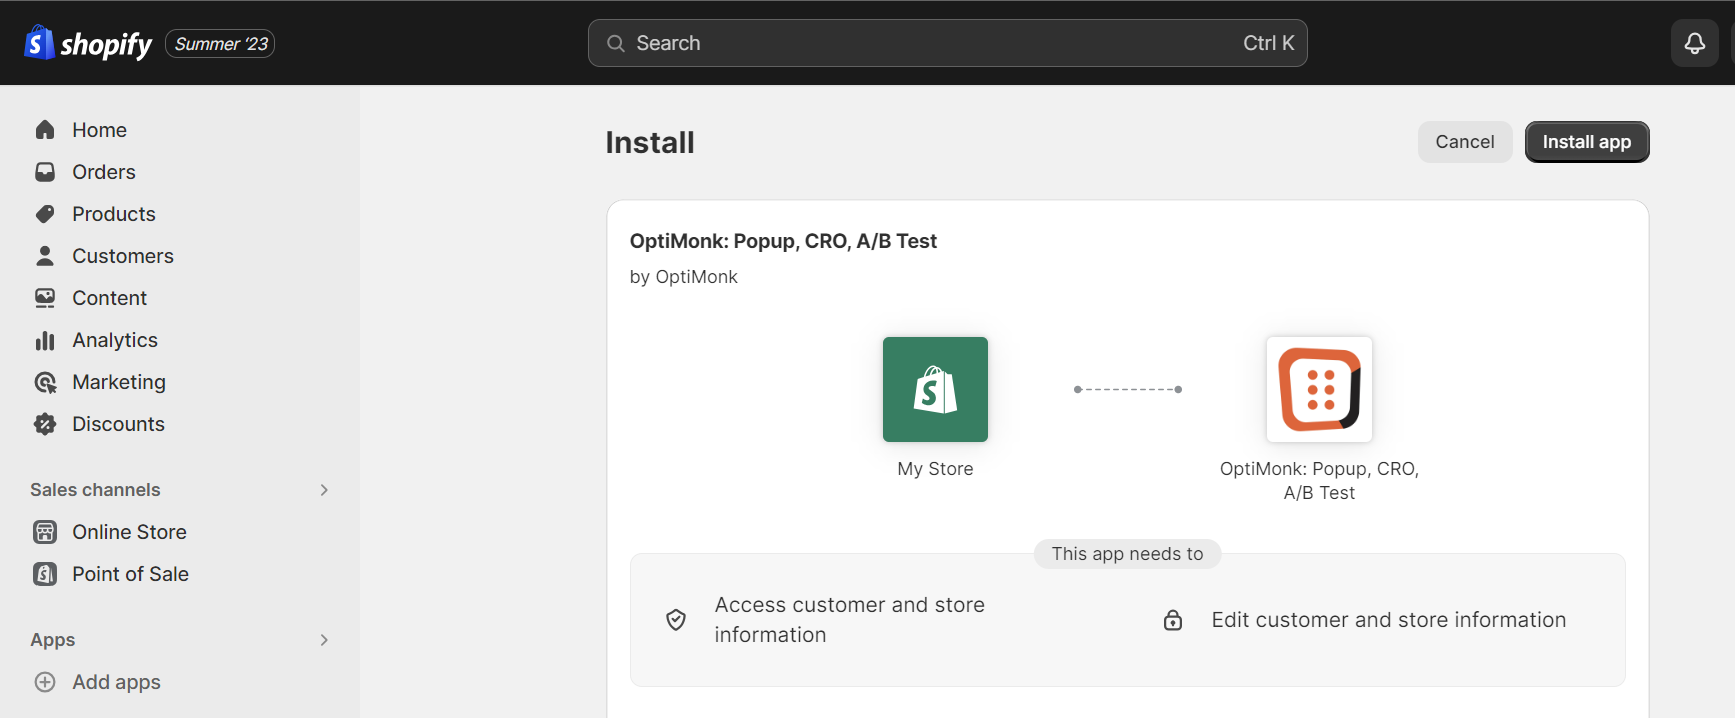Click the OptiMonk app logo thumbnail

click(1319, 389)
